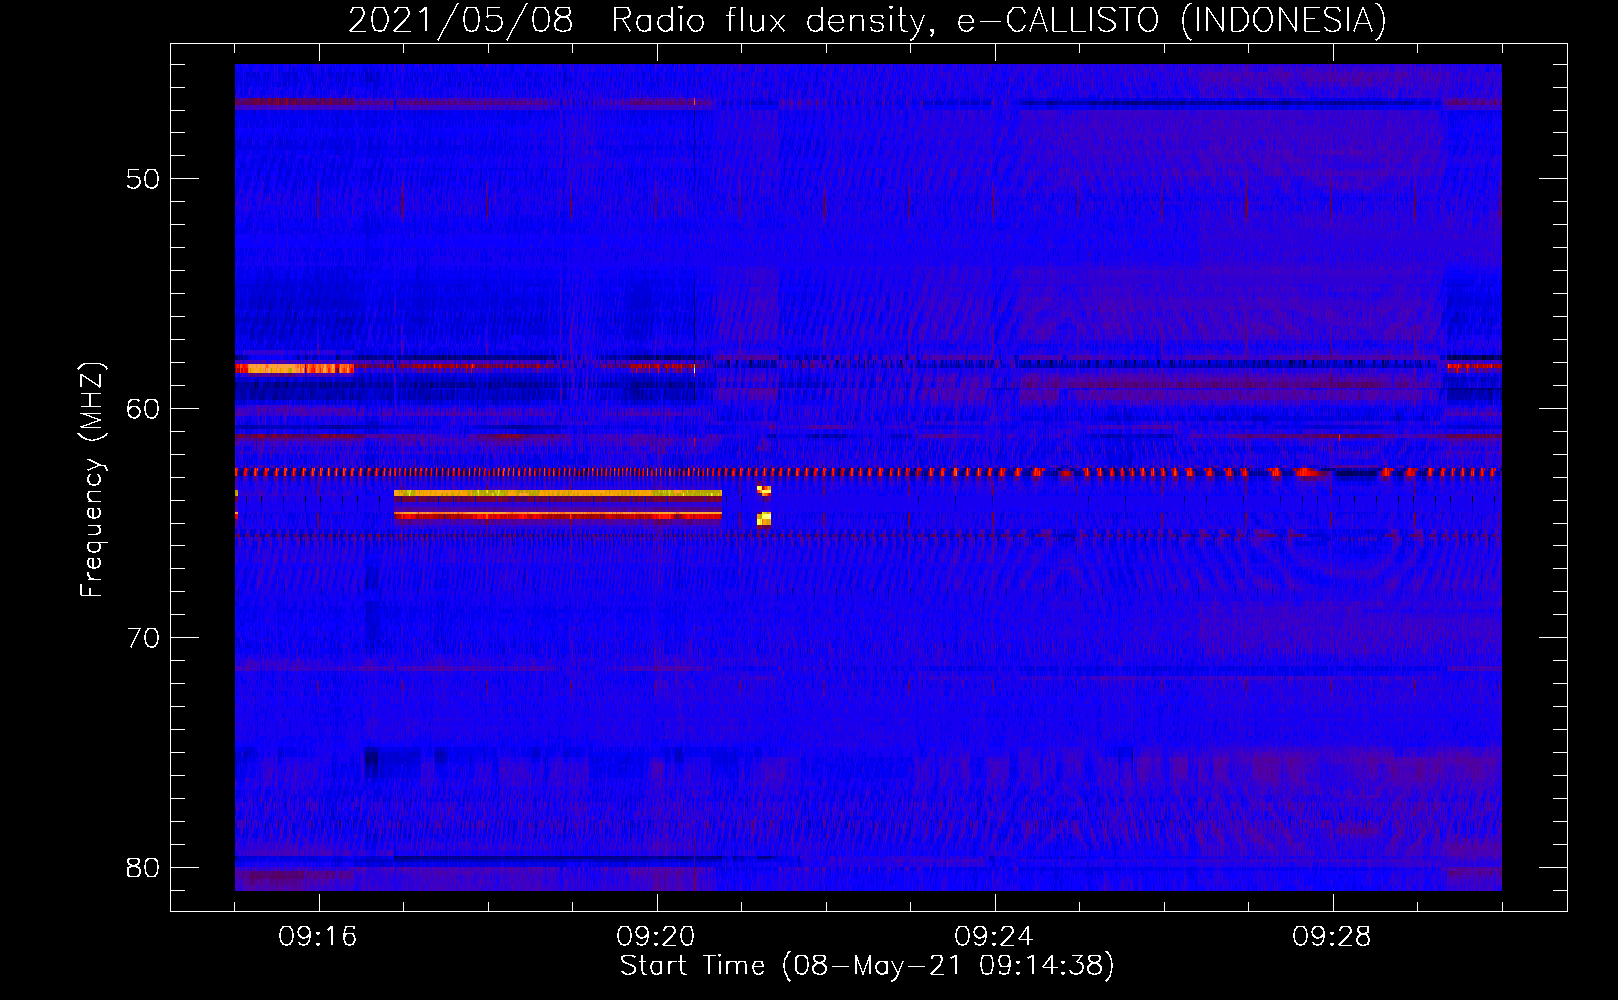This screenshot has height=1000, width=1618.
Task: Click the time tick label 09:20
Action: [x=656, y=937]
